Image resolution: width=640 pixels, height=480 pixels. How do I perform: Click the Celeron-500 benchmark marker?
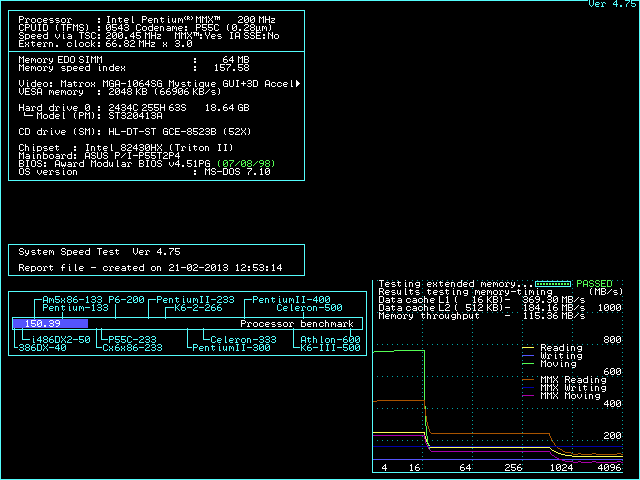[x=309, y=308]
